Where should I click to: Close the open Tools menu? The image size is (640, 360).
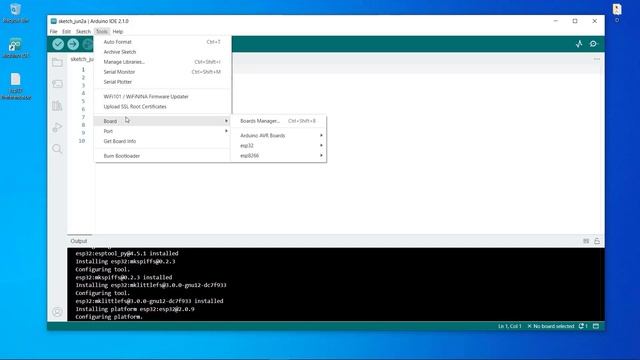click(102, 31)
